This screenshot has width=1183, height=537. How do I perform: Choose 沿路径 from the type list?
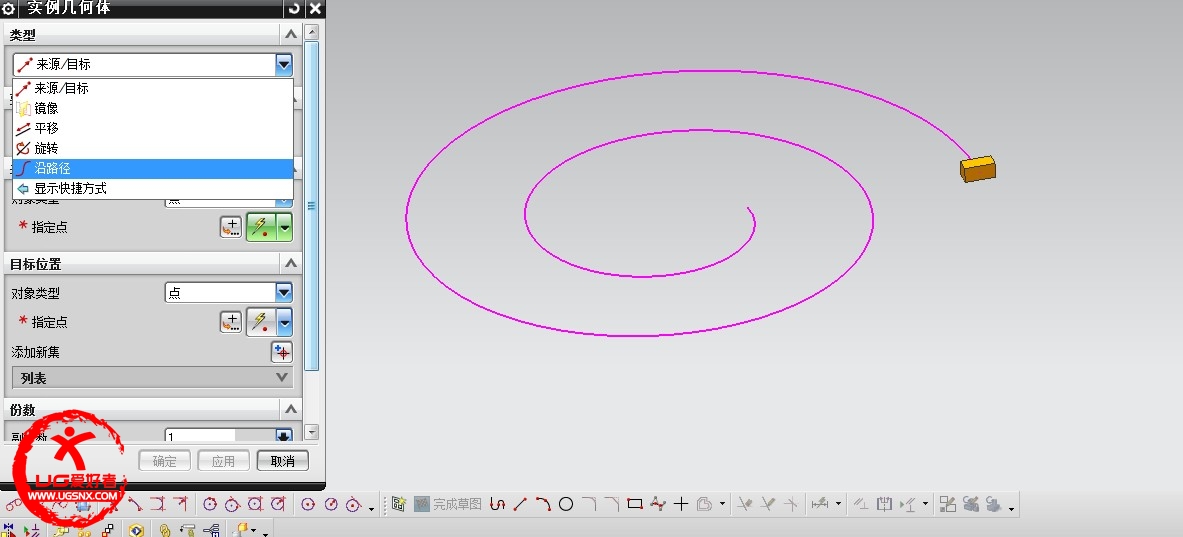point(152,169)
